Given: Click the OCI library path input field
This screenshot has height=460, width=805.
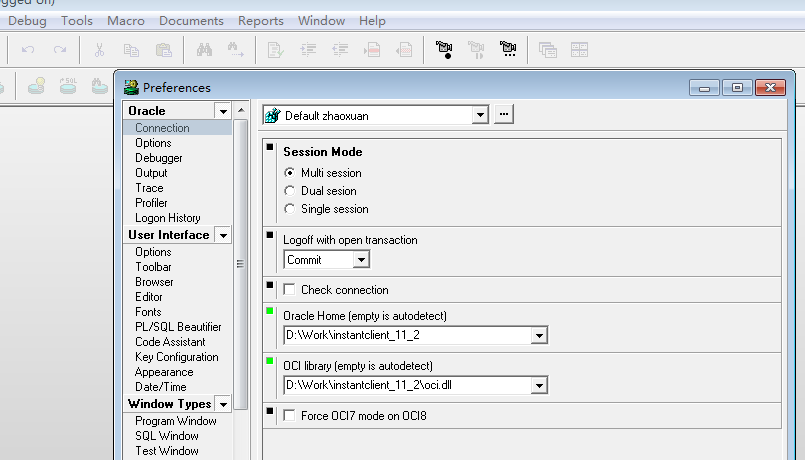Looking at the screenshot, I should tap(408, 386).
